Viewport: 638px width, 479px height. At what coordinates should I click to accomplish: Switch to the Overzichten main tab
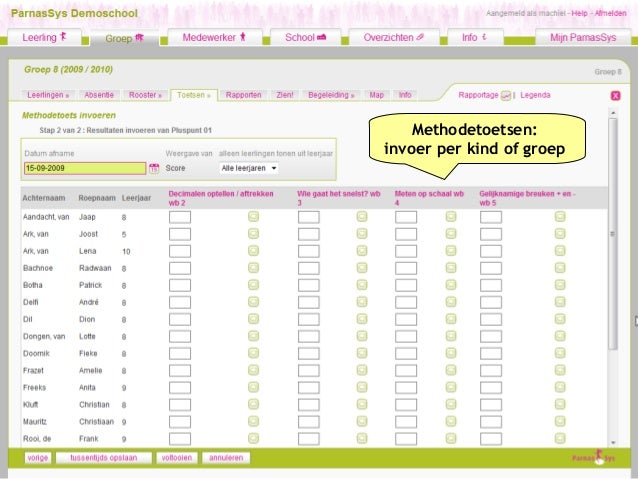tap(393, 37)
